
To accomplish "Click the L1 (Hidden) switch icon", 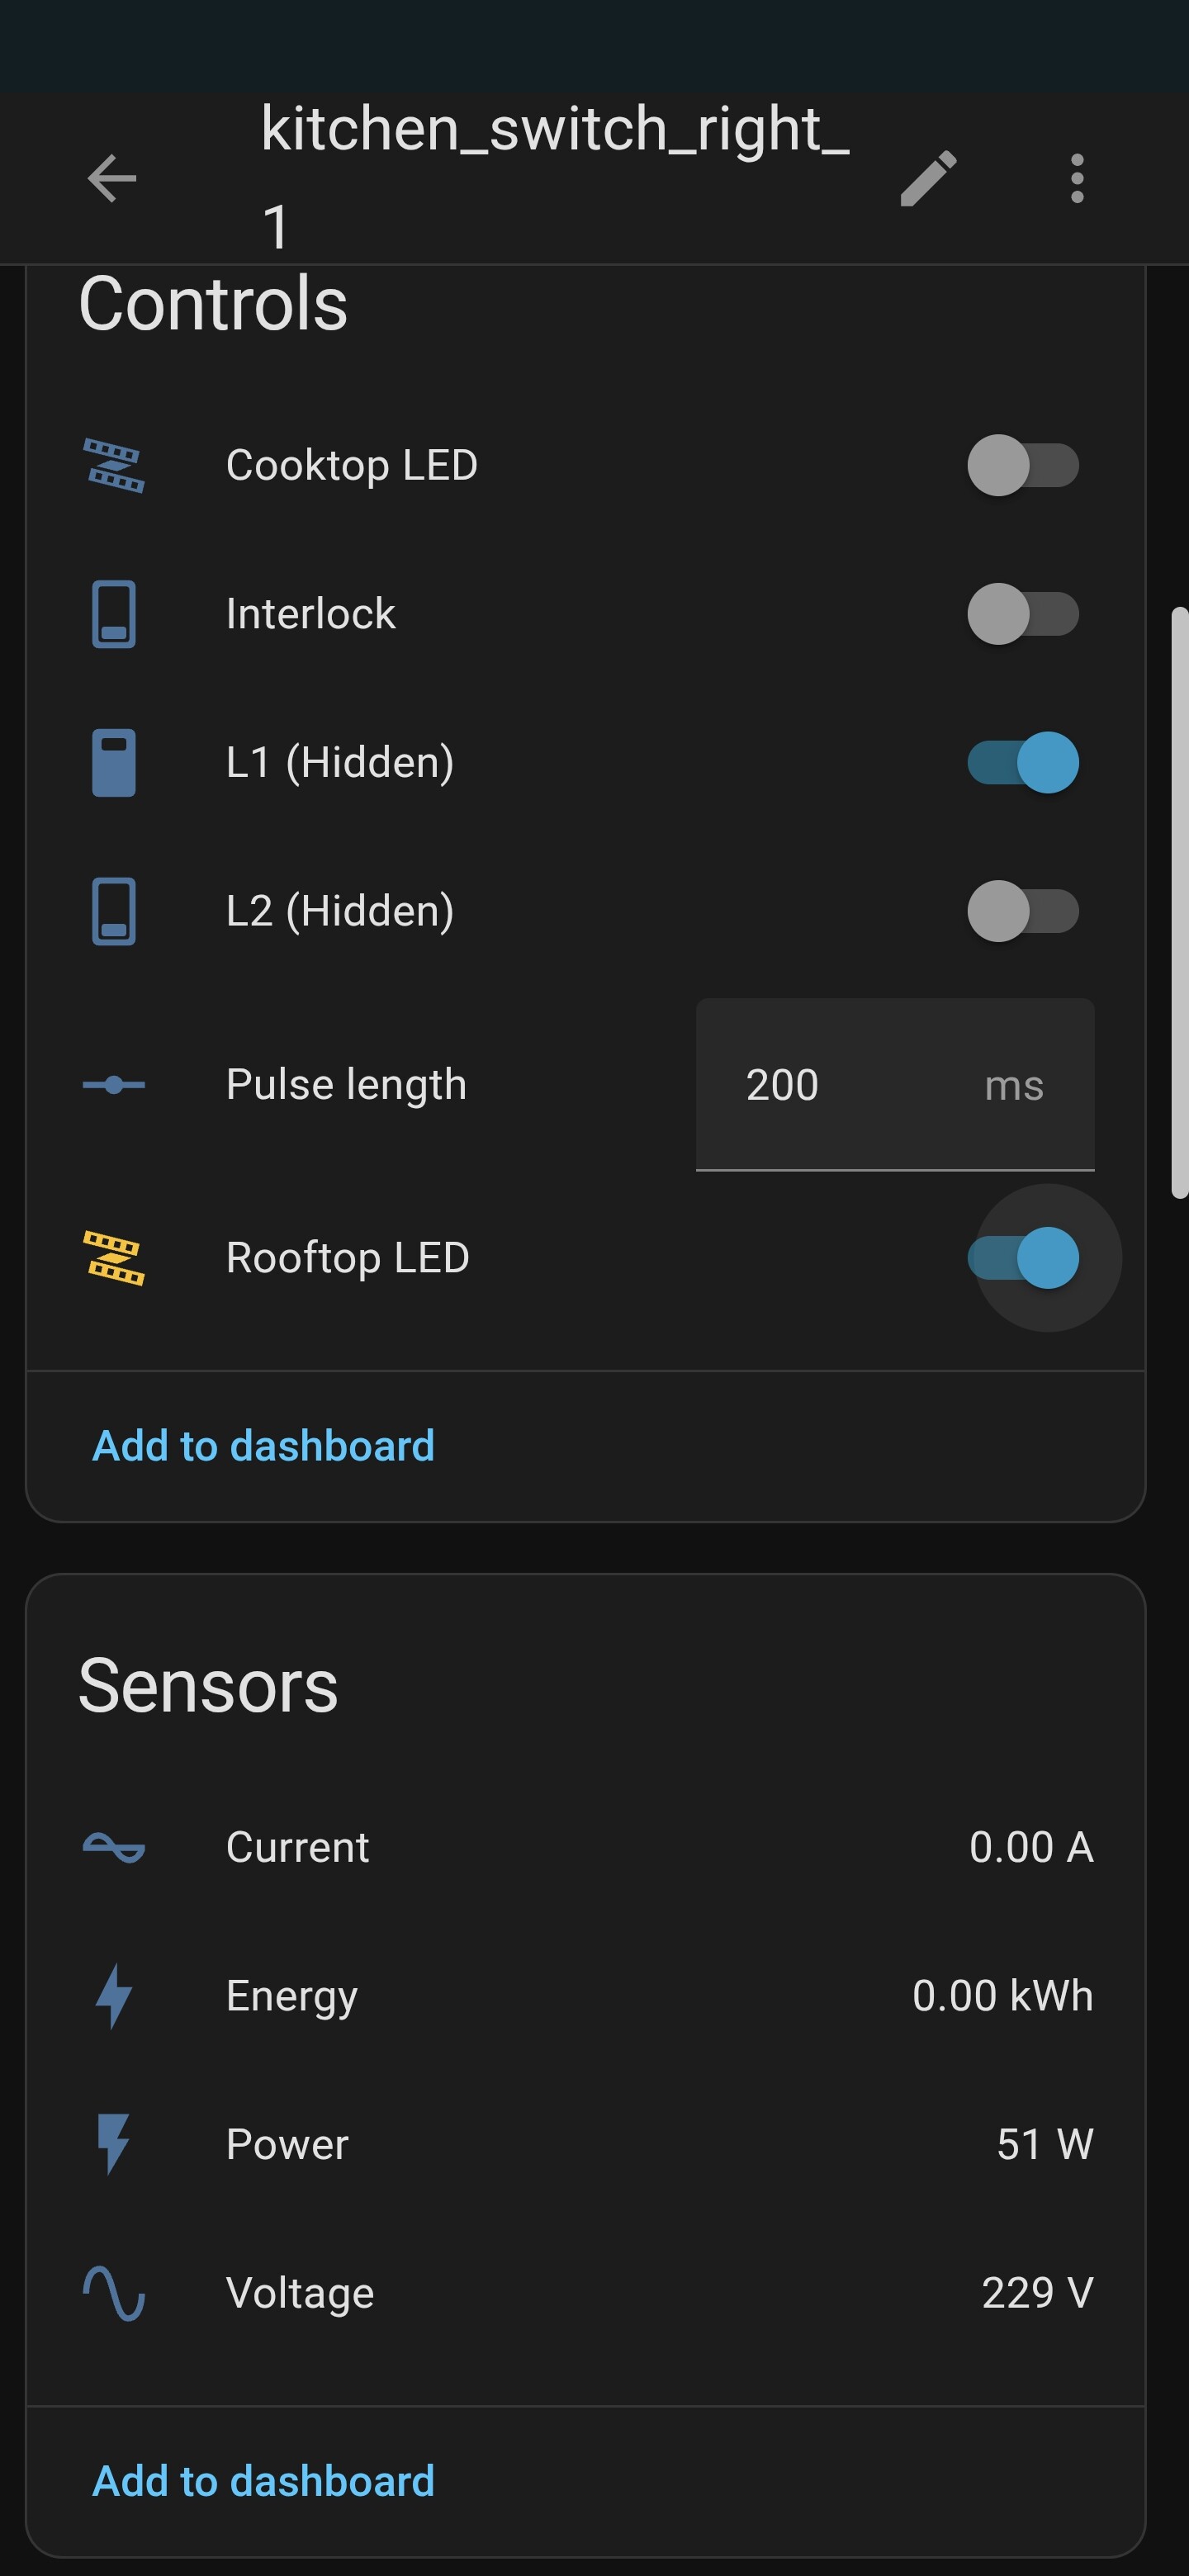I will pos(114,763).
